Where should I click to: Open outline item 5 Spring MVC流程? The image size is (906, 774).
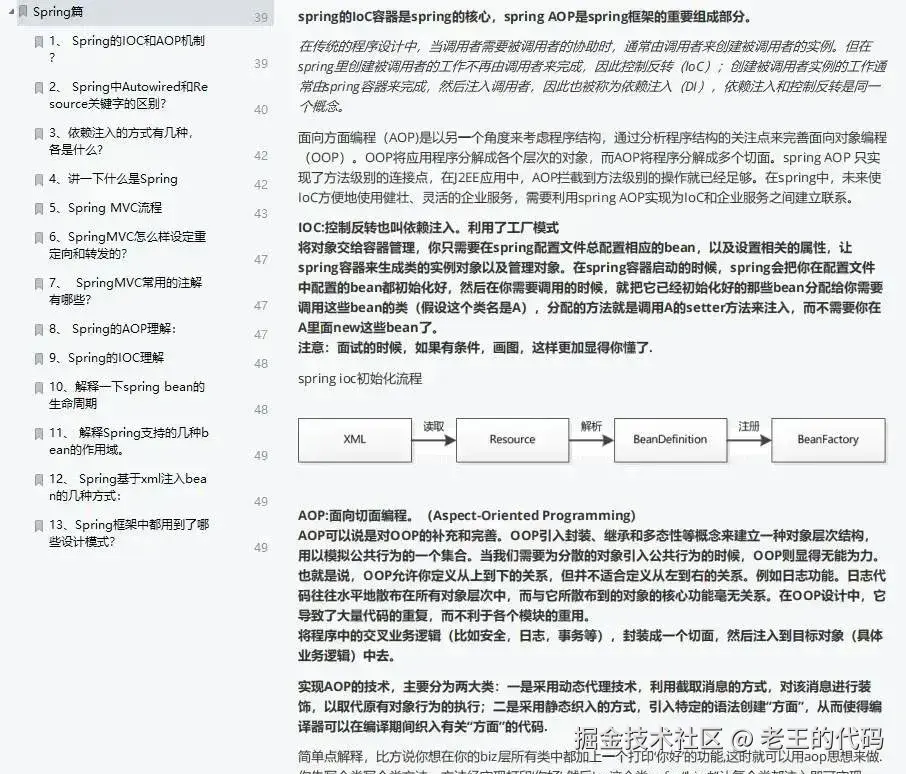tap(105, 207)
